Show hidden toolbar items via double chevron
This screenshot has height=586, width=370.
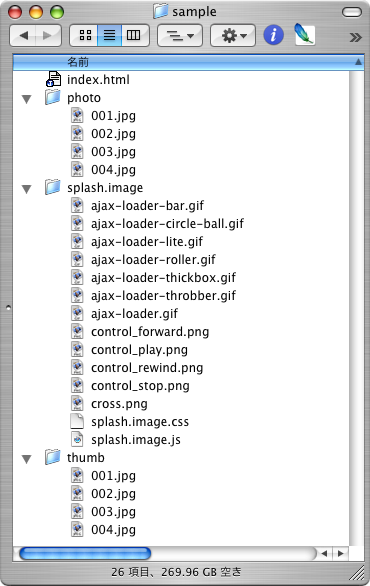pyautogui.click(x=355, y=37)
